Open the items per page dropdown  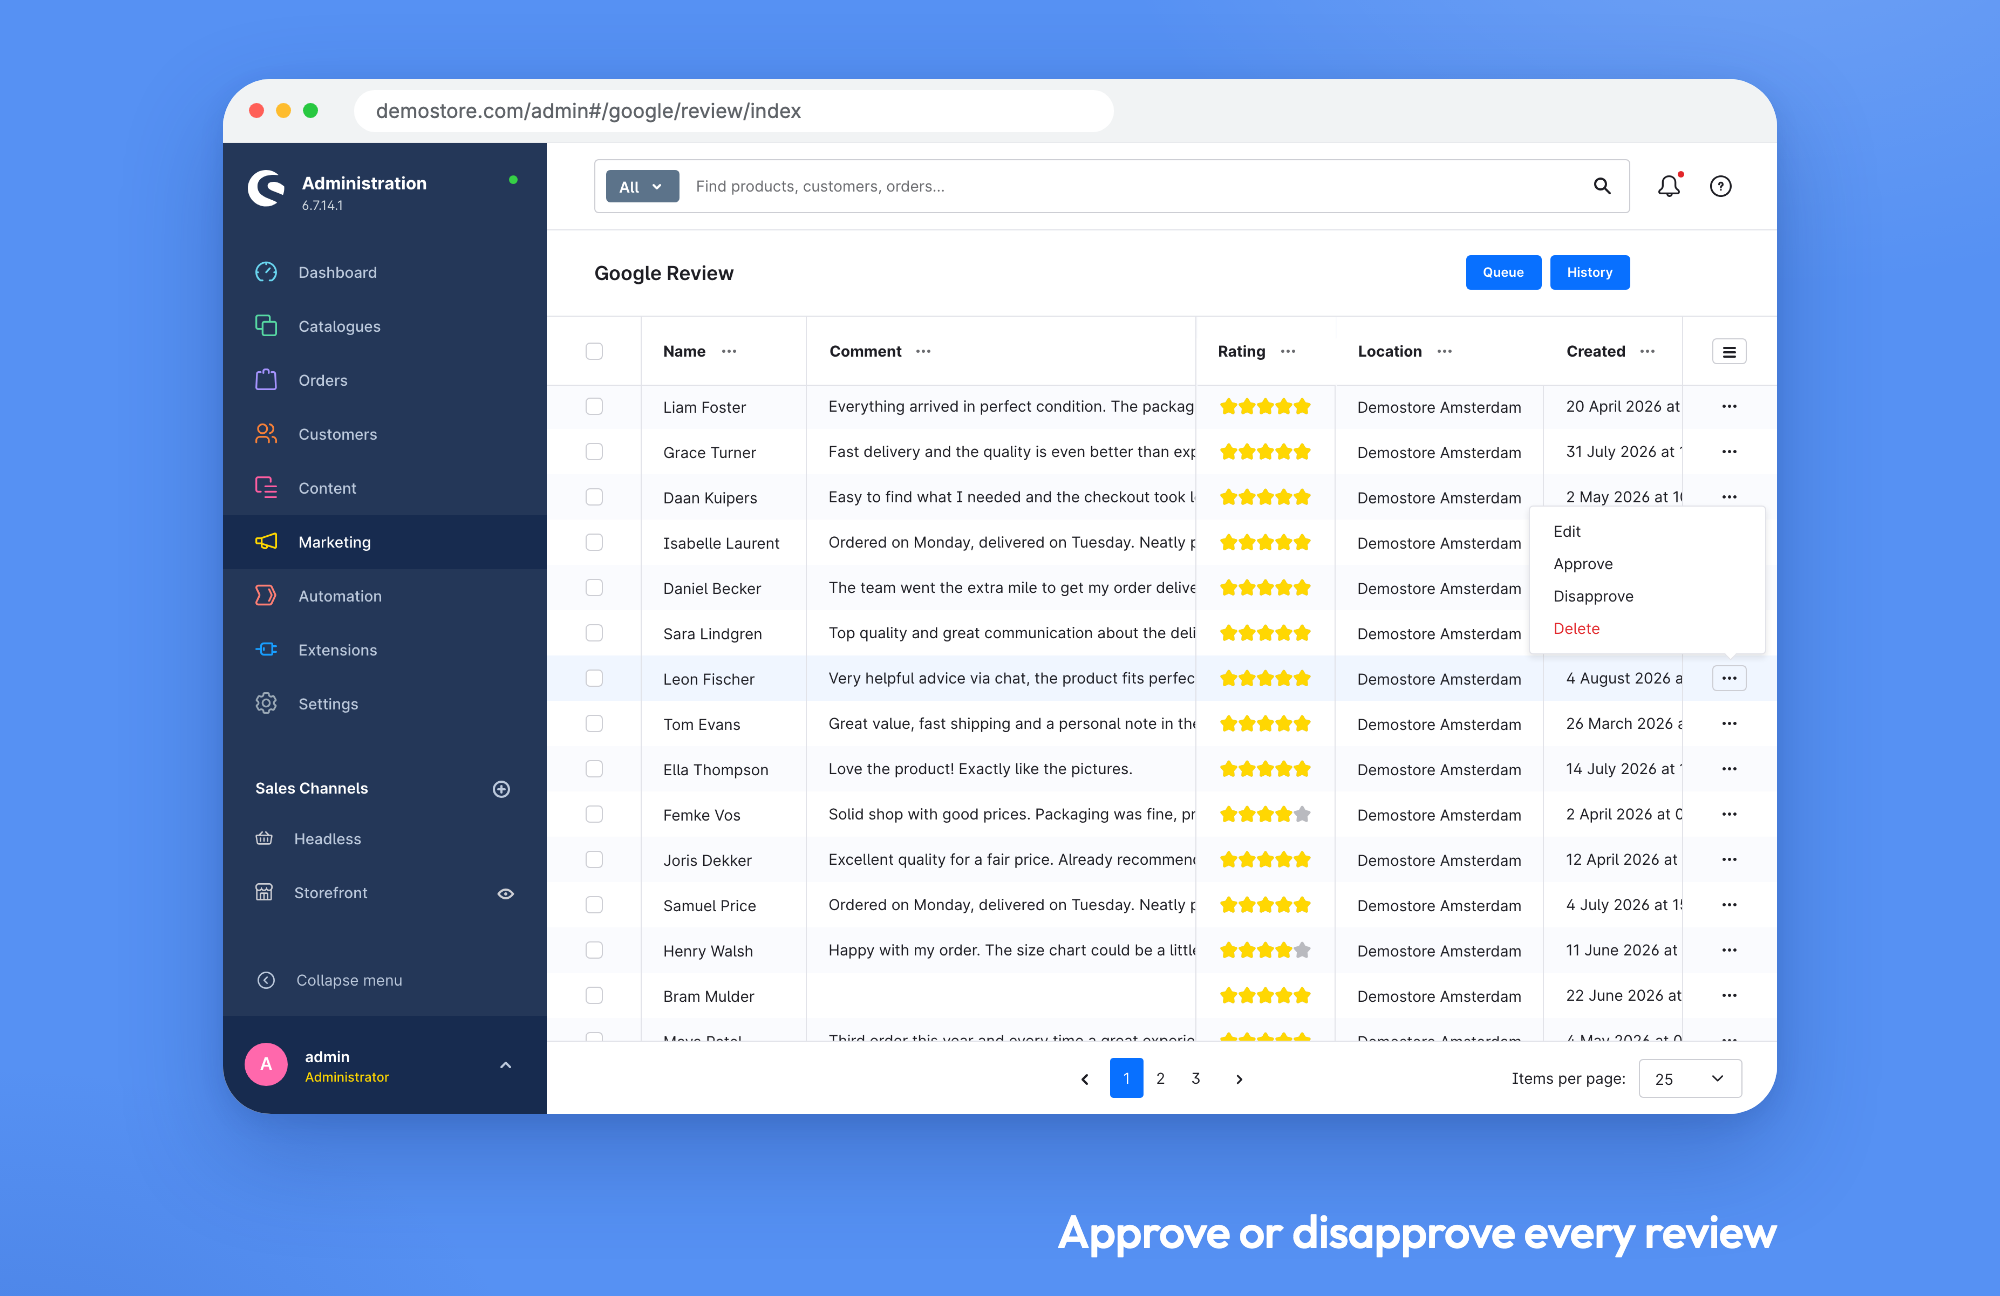point(1690,1079)
